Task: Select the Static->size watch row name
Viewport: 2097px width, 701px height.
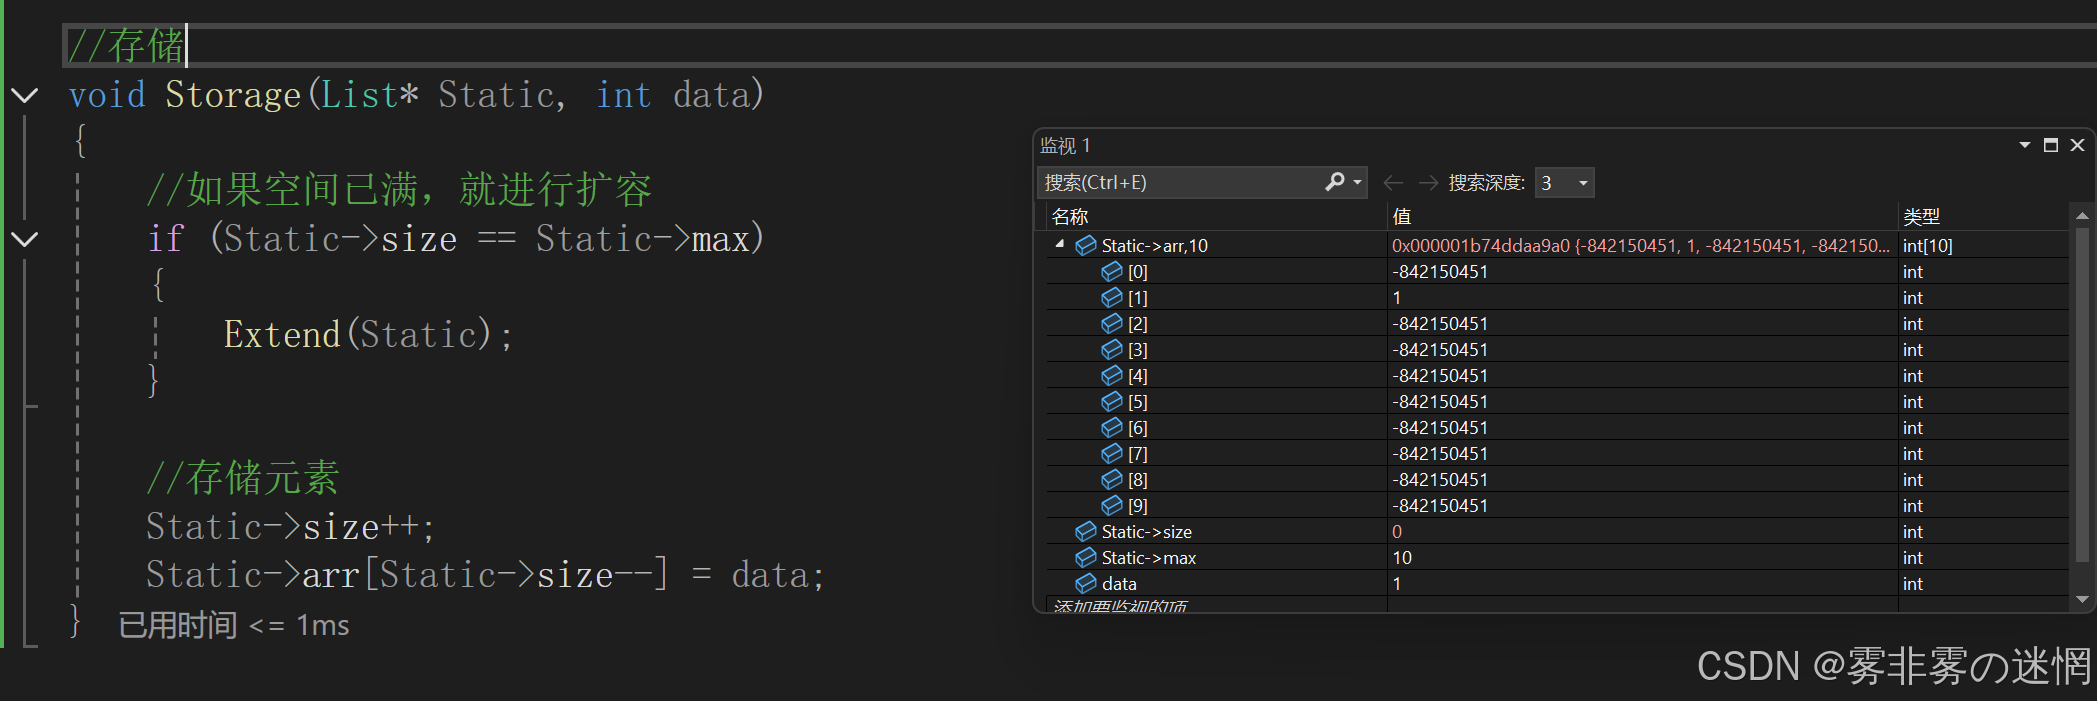Action: coord(1146,532)
